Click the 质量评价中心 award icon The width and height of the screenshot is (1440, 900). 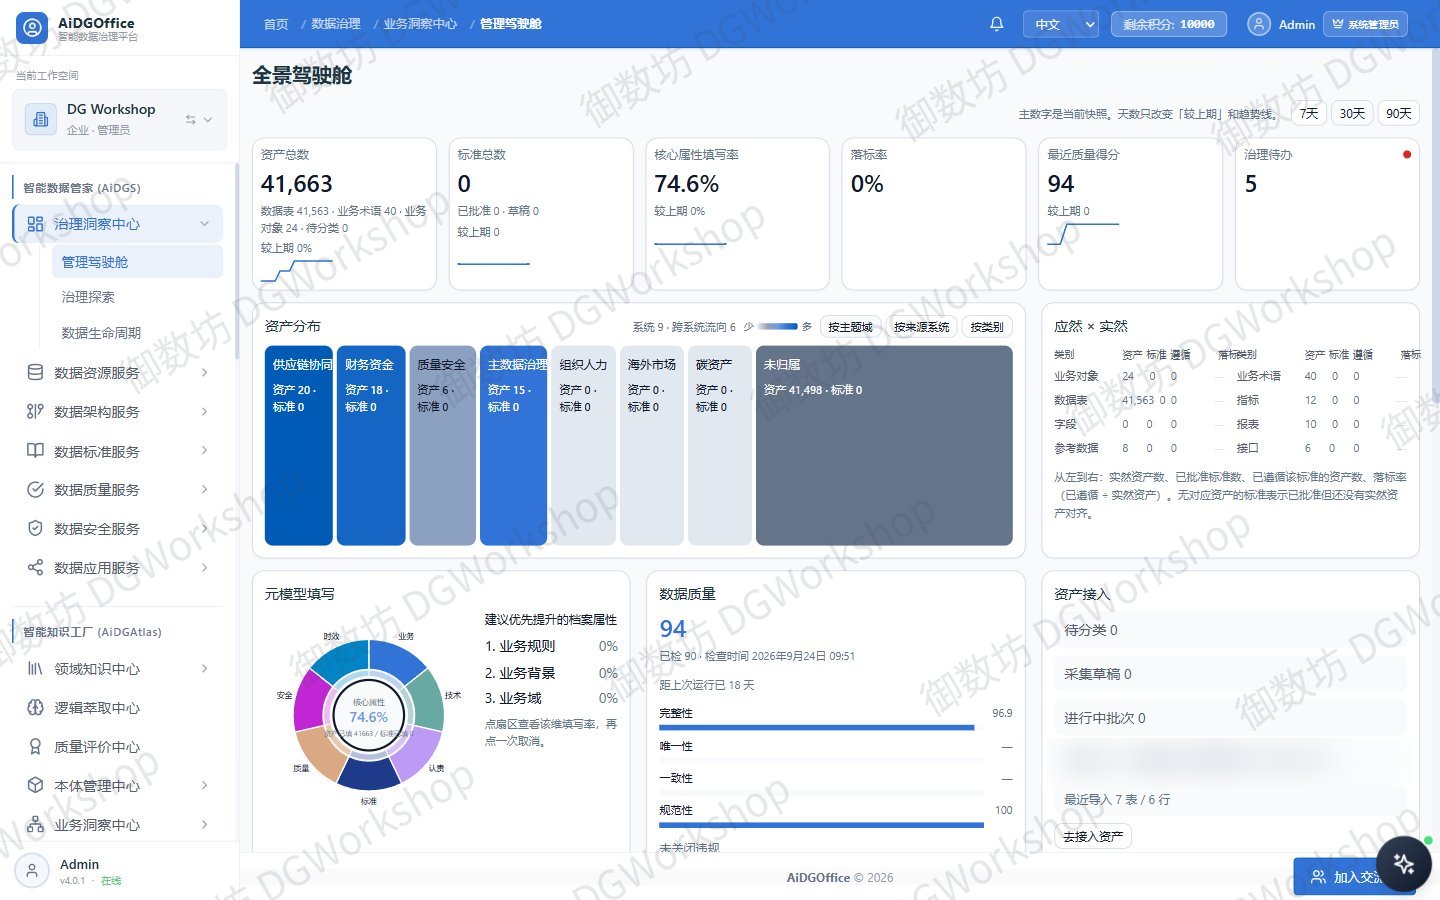tap(35, 746)
